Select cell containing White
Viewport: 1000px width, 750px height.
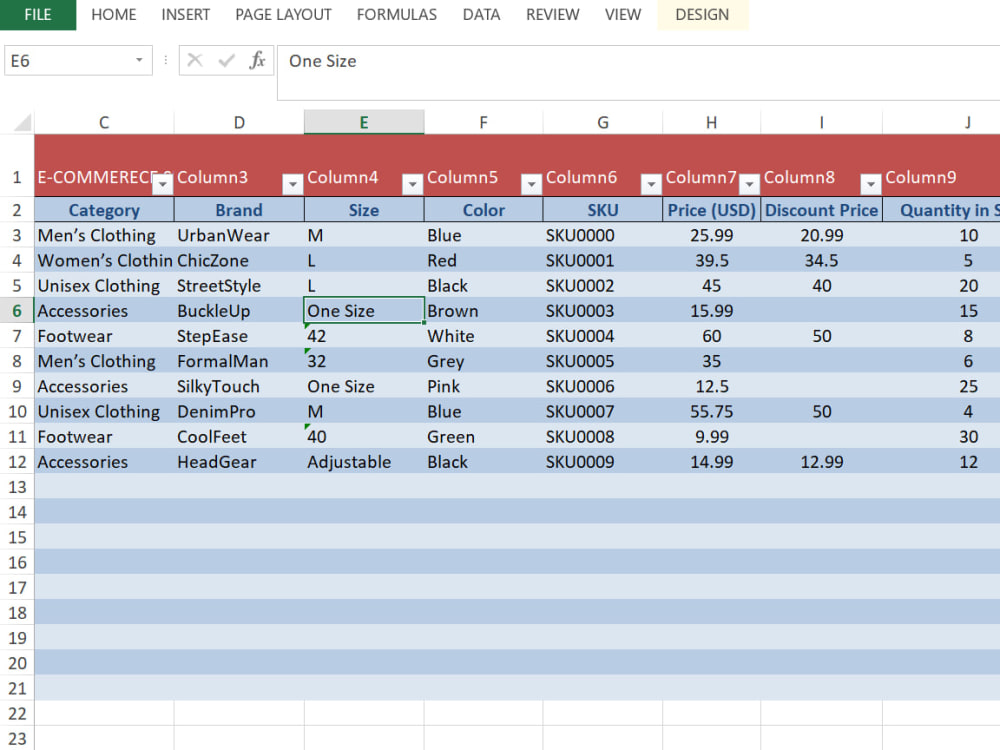coord(483,336)
